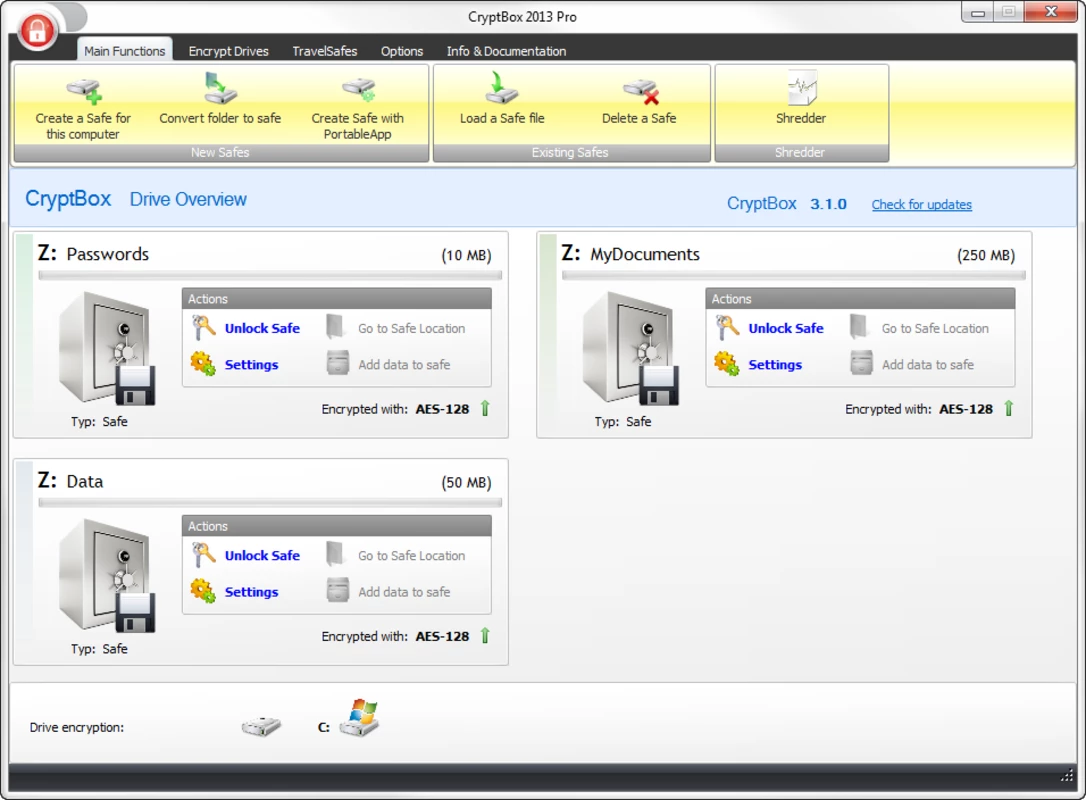
Task: Unlock the Passwords safe
Action: (x=262, y=328)
